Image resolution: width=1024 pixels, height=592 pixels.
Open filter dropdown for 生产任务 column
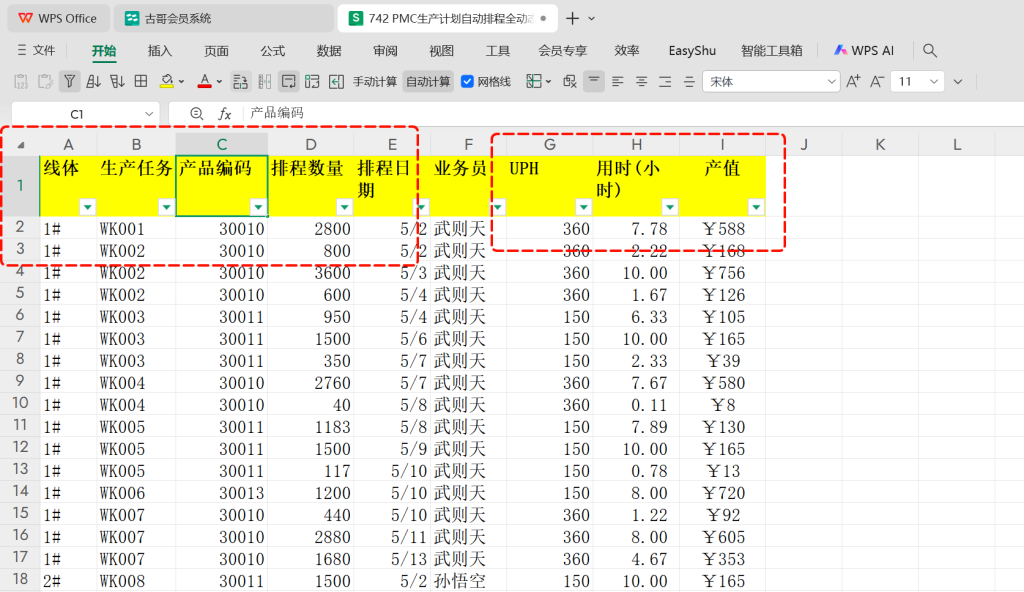tap(167, 207)
